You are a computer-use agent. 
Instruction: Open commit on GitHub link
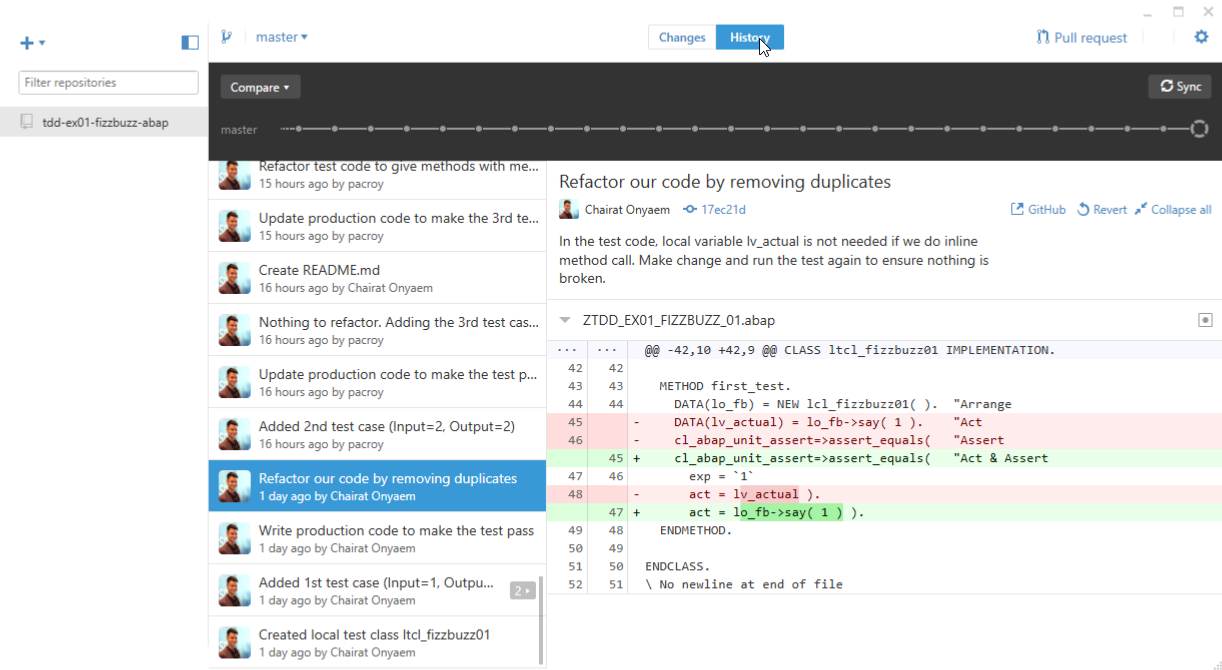[1038, 210]
